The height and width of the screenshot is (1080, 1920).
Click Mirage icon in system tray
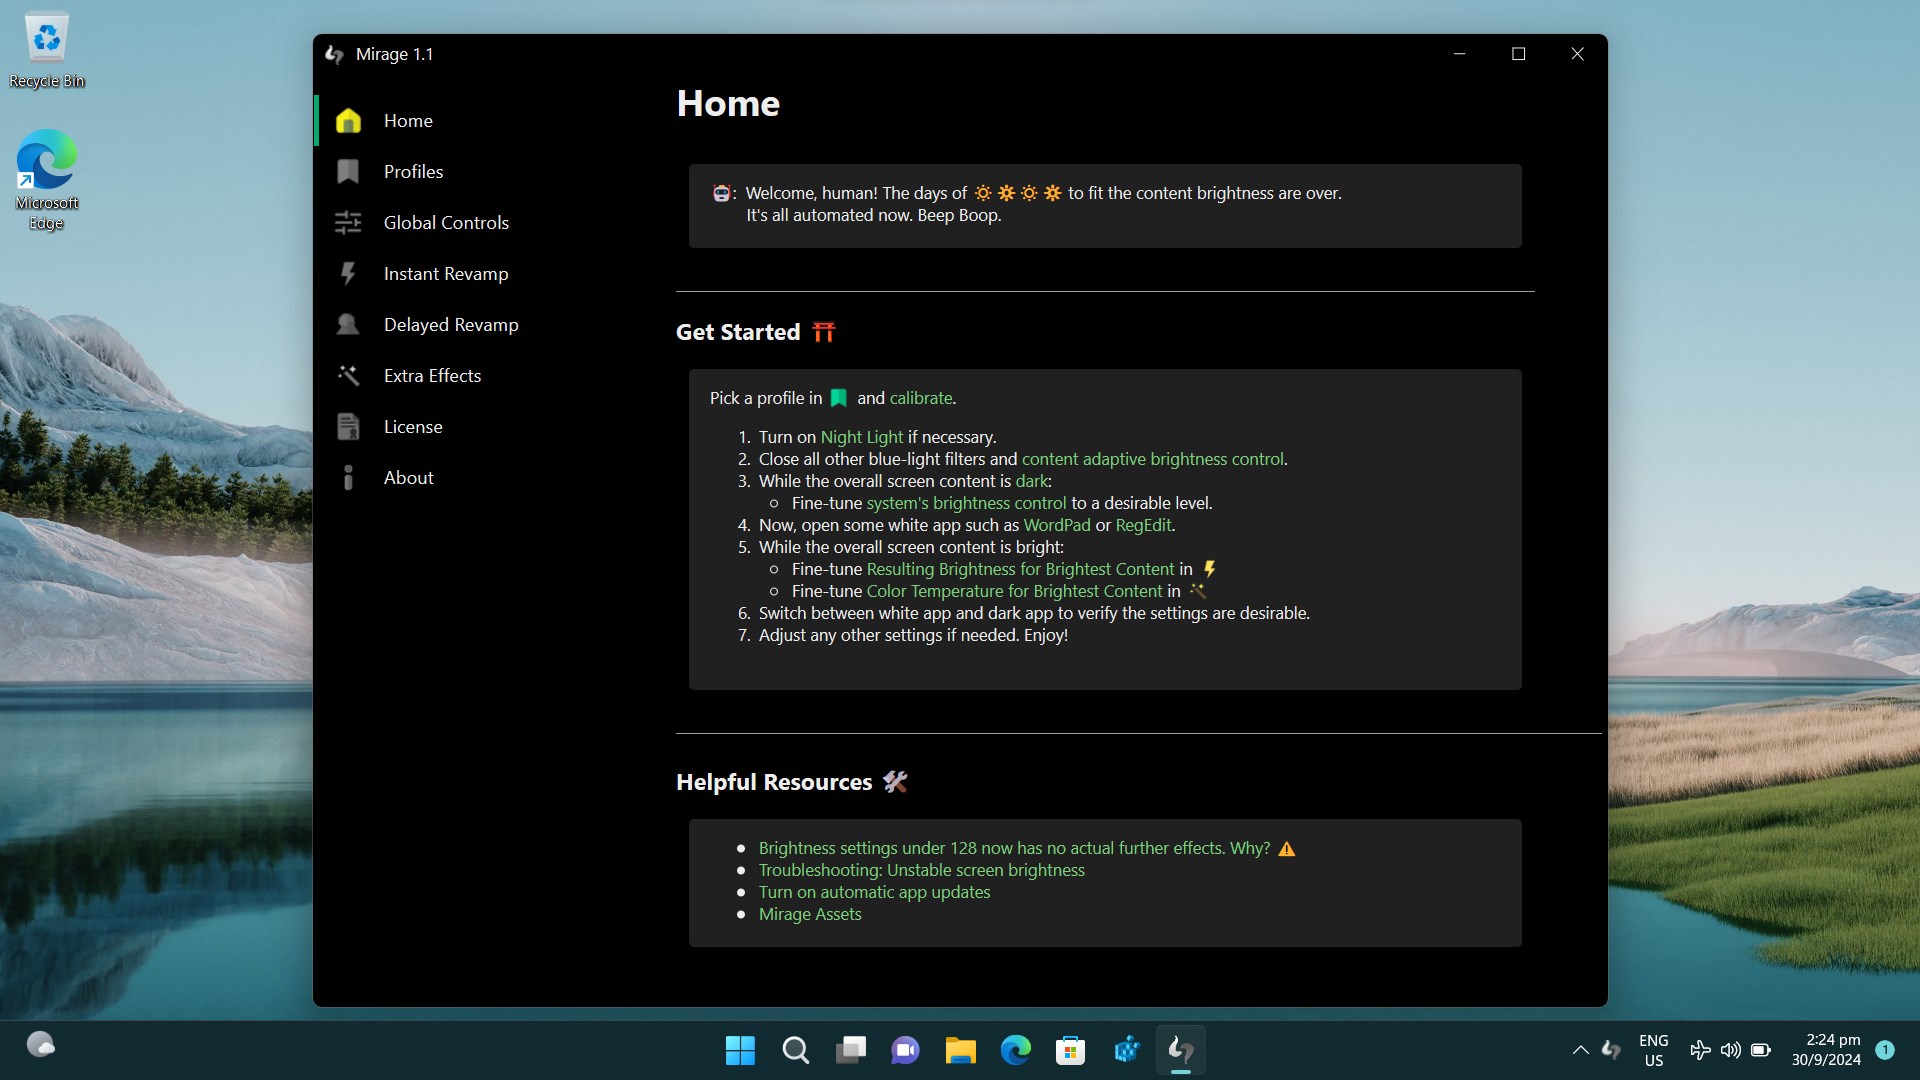pos(1611,1049)
